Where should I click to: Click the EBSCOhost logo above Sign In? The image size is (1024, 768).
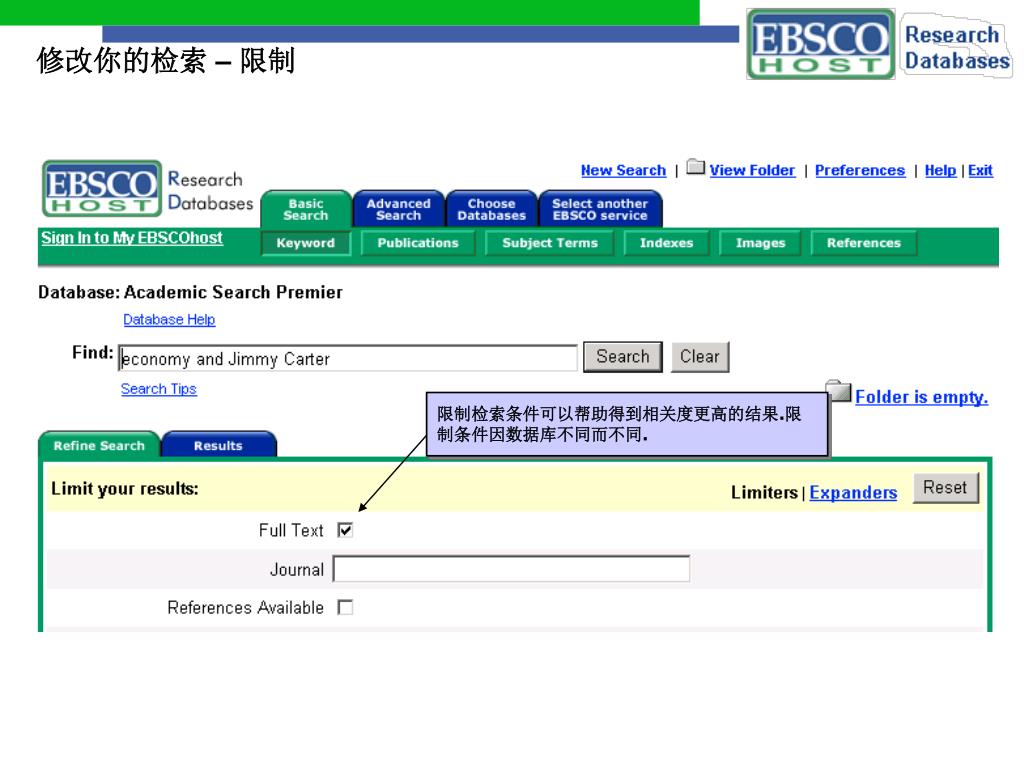coord(102,188)
